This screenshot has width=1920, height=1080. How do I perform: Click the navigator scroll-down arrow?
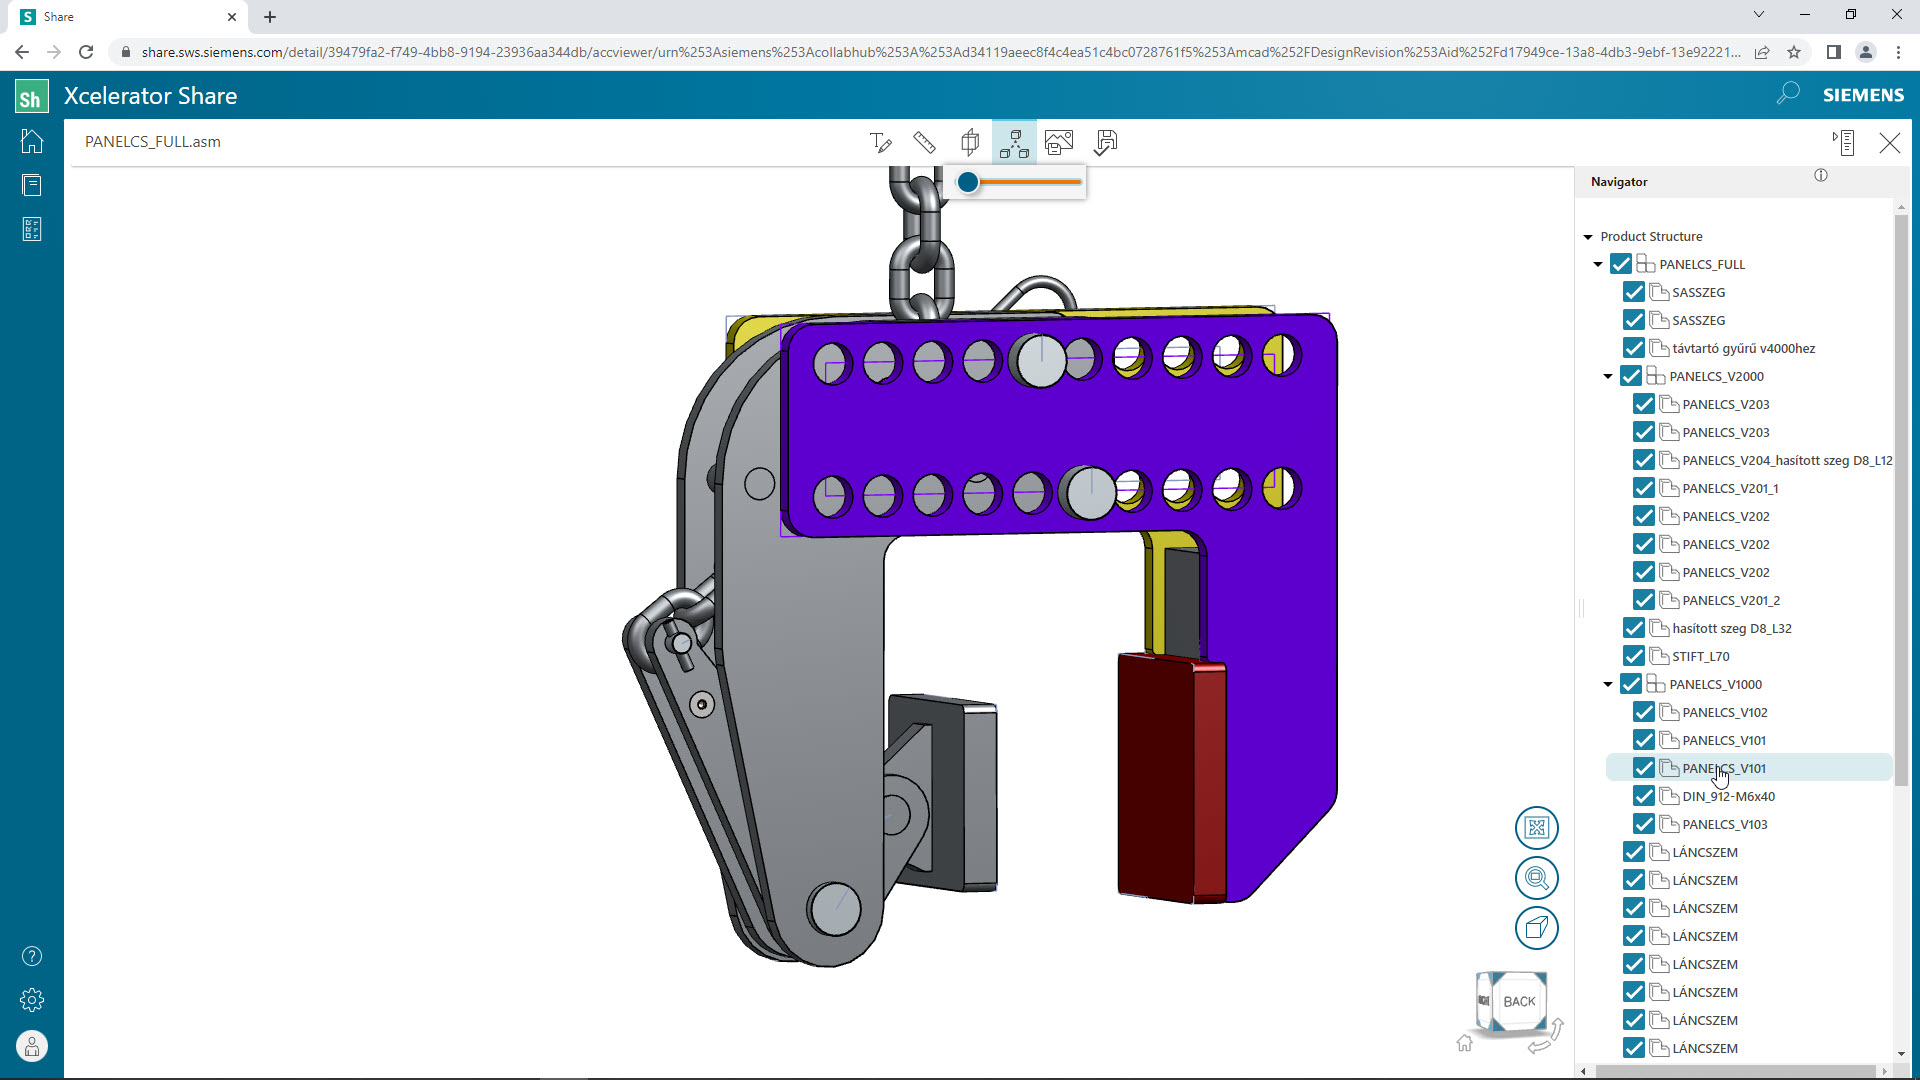[1901, 1053]
